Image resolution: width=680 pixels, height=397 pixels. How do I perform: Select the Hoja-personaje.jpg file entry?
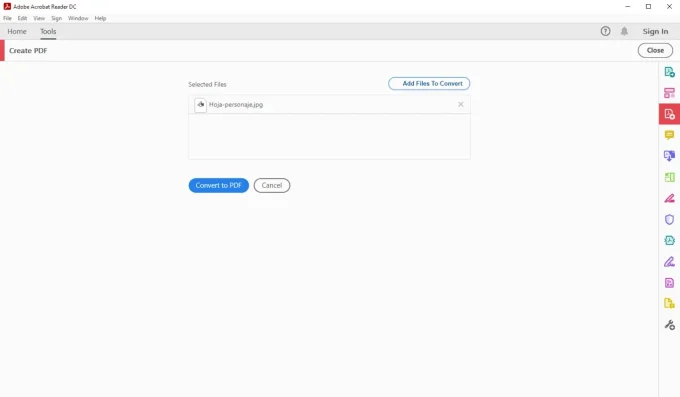pos(329,105)
